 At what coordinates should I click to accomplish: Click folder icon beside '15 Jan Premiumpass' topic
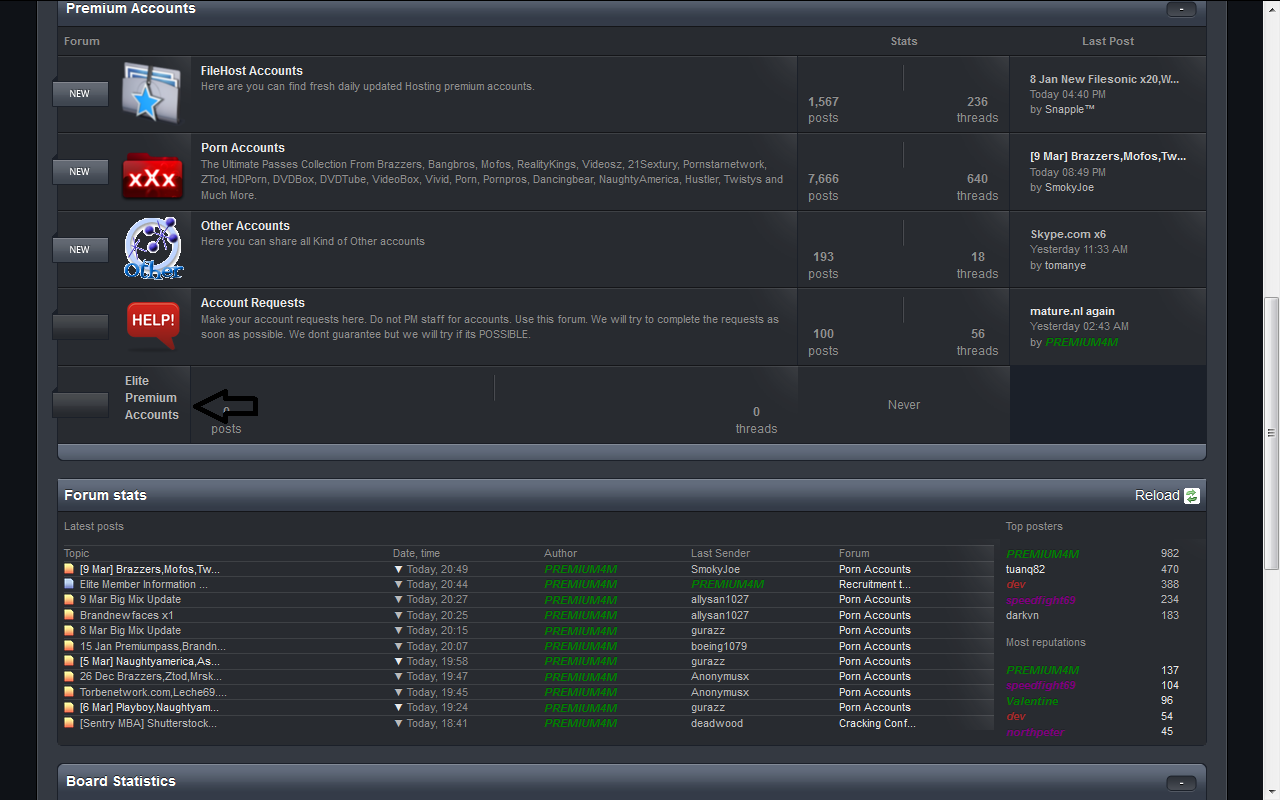click(x=69, y=646)
